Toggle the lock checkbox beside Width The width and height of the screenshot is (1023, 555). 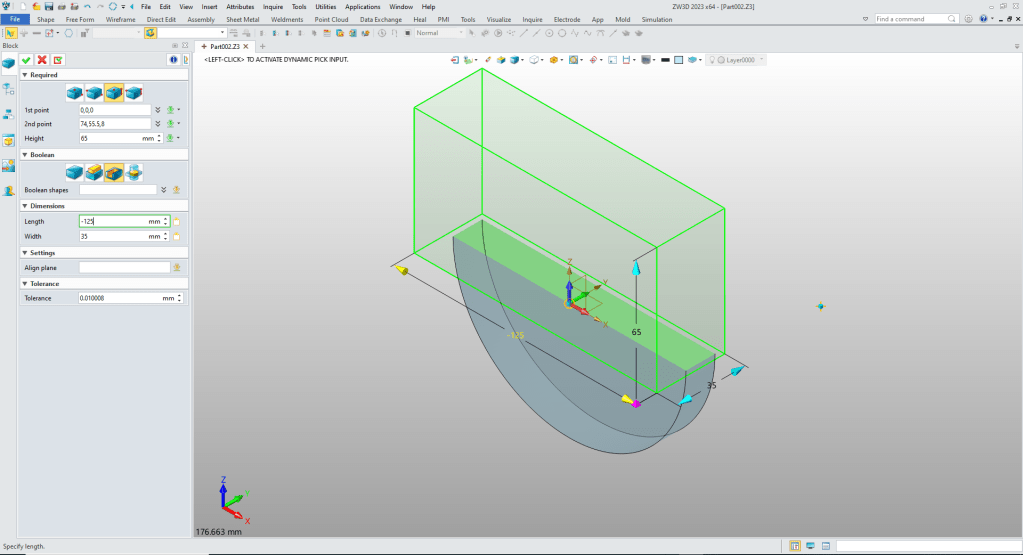pos(176,237)
